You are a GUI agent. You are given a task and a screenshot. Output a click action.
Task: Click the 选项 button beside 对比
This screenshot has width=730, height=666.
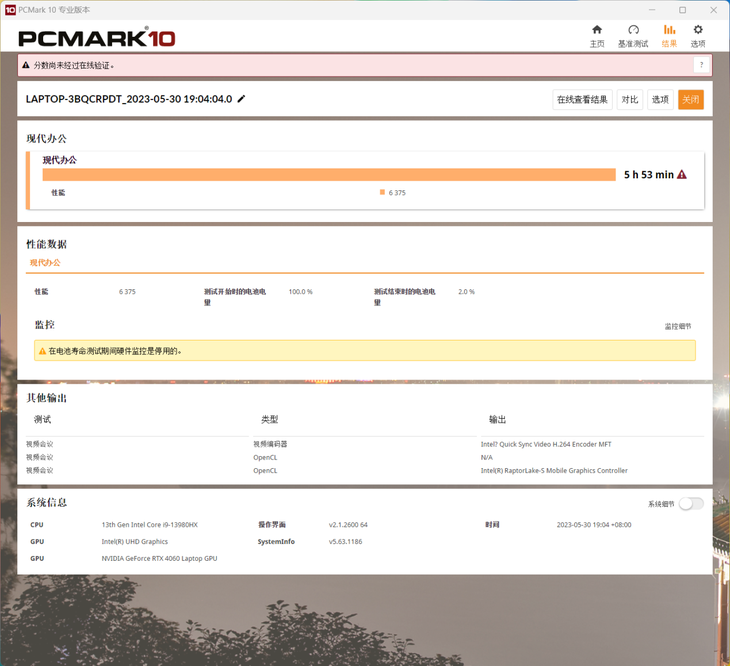[660, 100]
